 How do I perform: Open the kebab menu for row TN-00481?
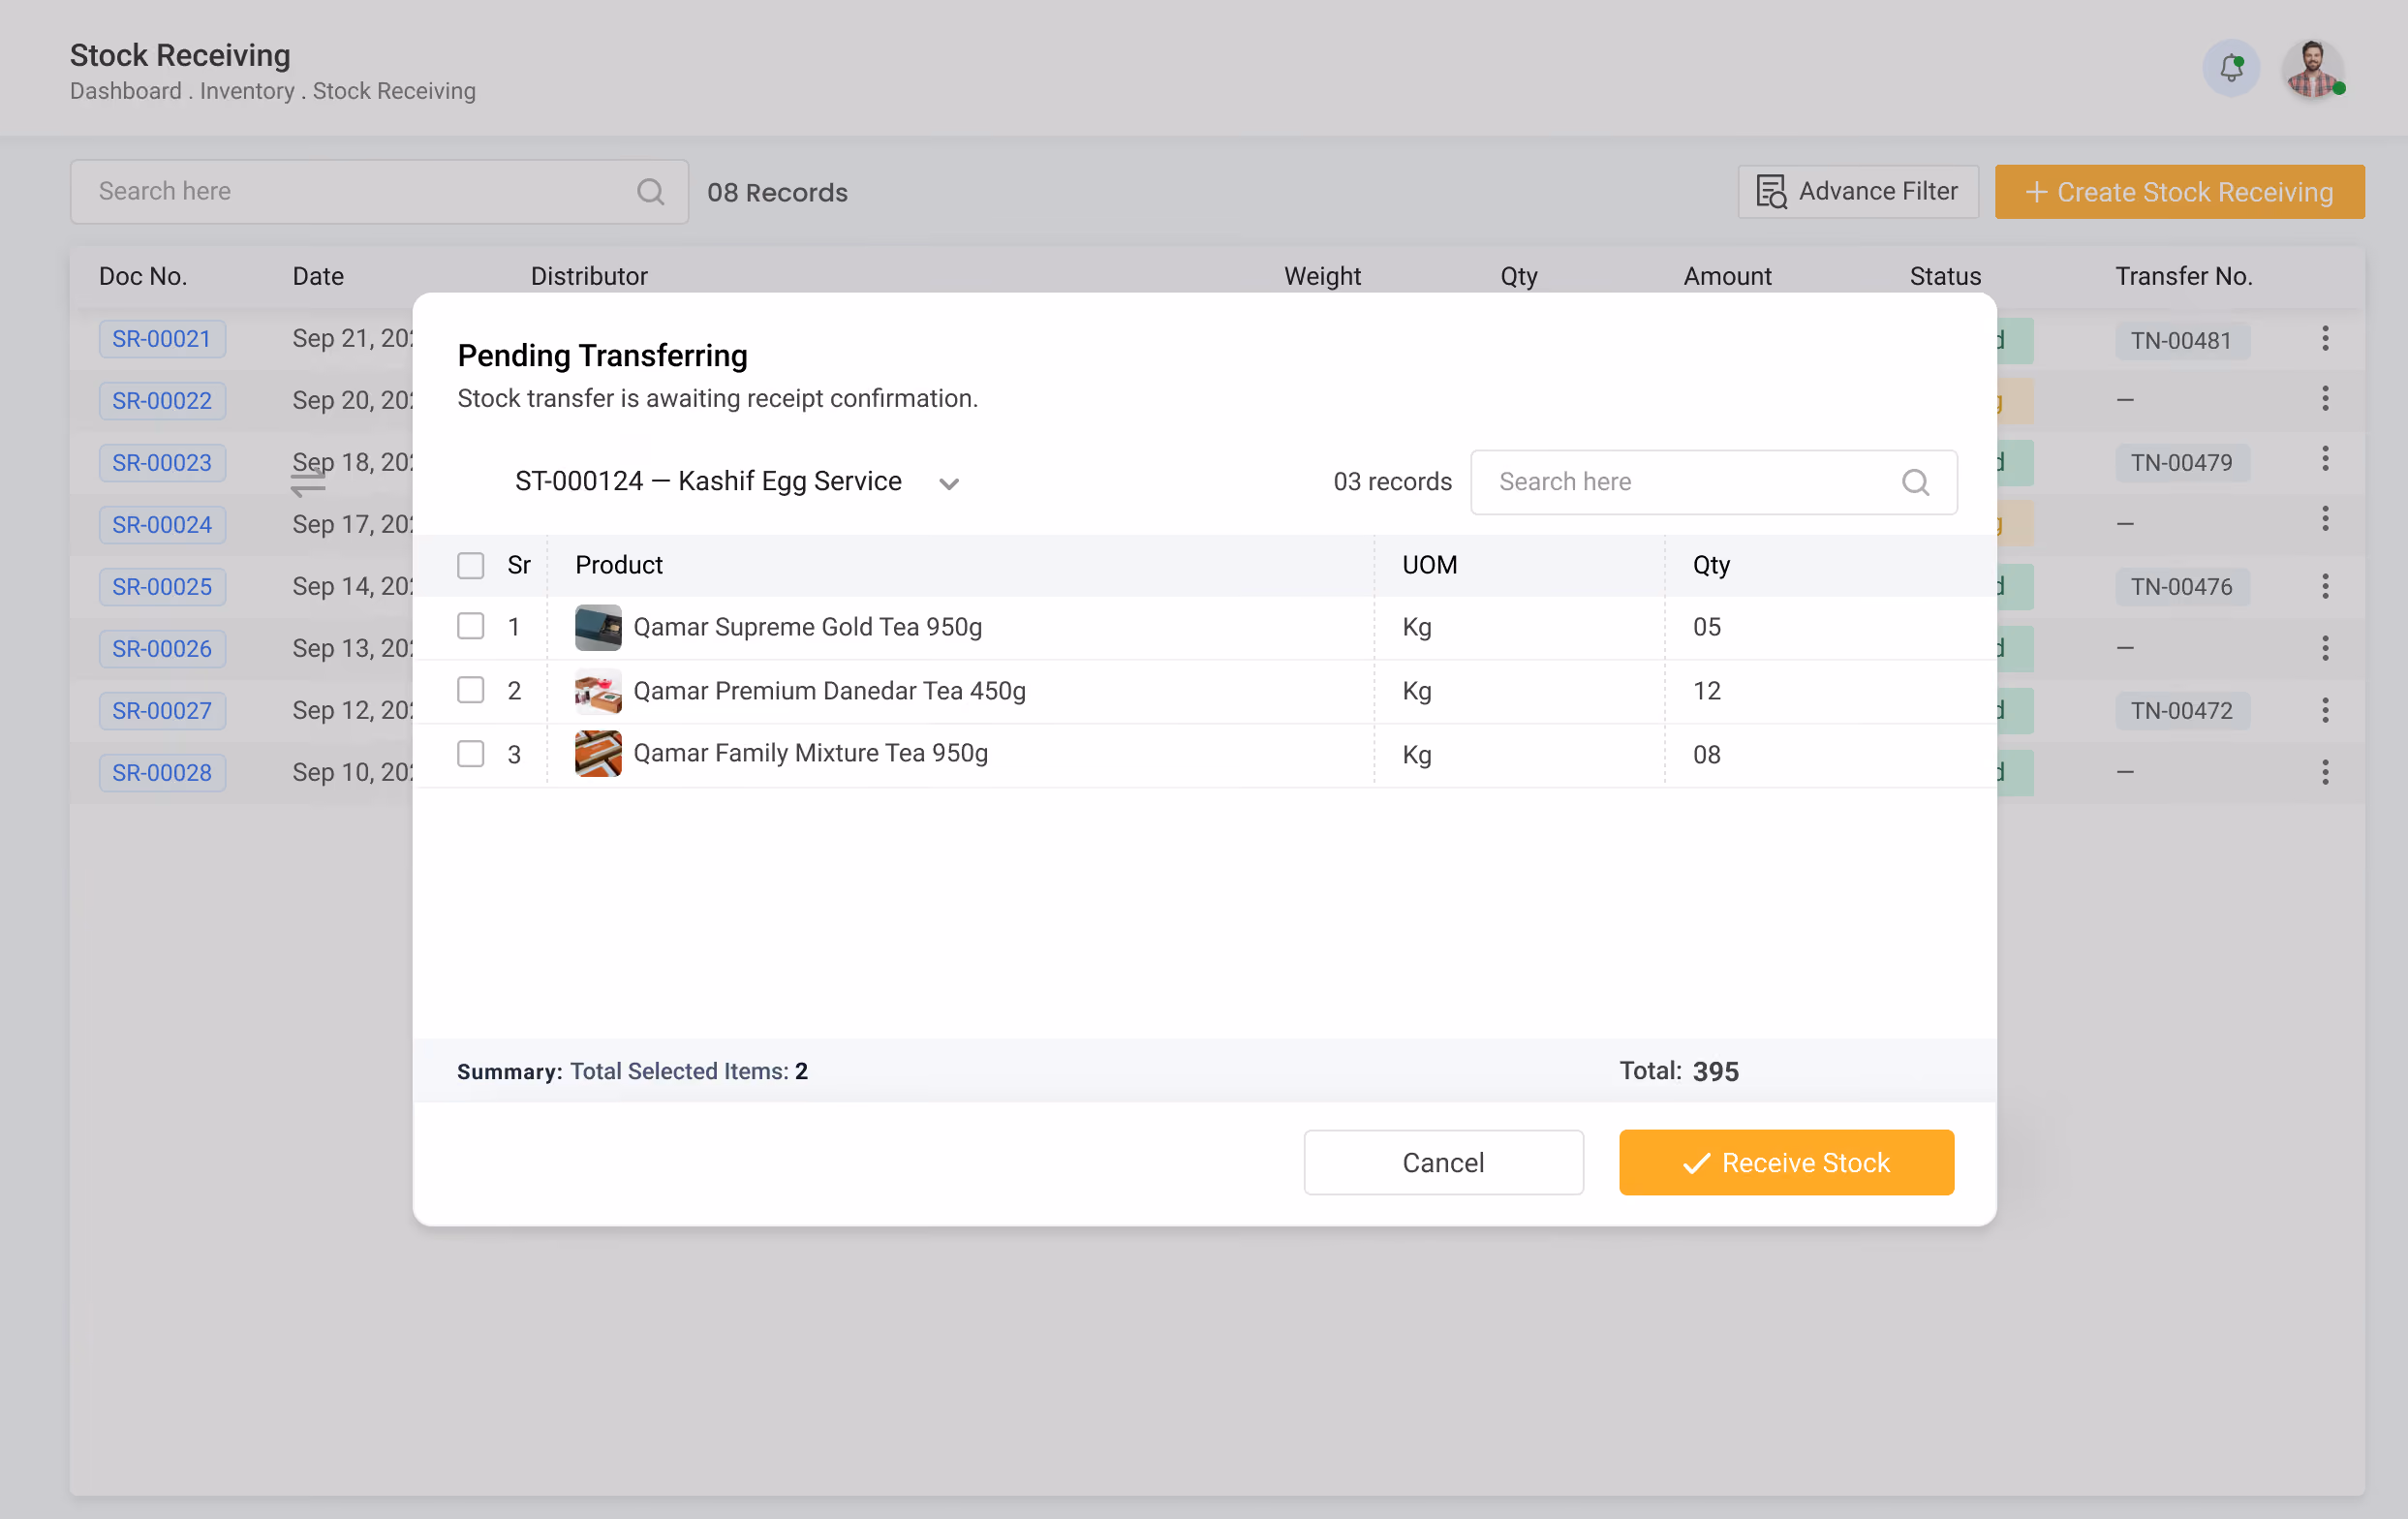pyautogui.click(x=2325, y=339)
